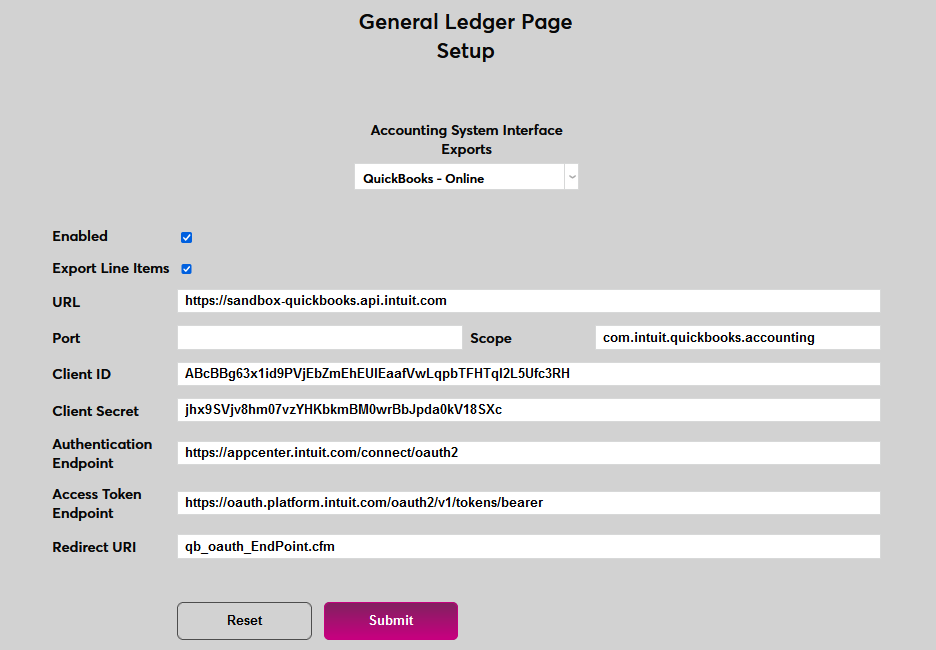Click the empty Port input field
This screenshot has height=650, width=936.
[x=319, y=338]
